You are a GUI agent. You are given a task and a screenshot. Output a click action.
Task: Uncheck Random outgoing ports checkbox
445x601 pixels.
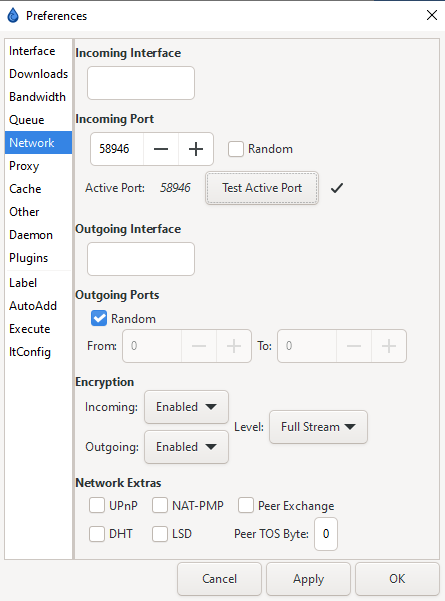coord(99,319)
